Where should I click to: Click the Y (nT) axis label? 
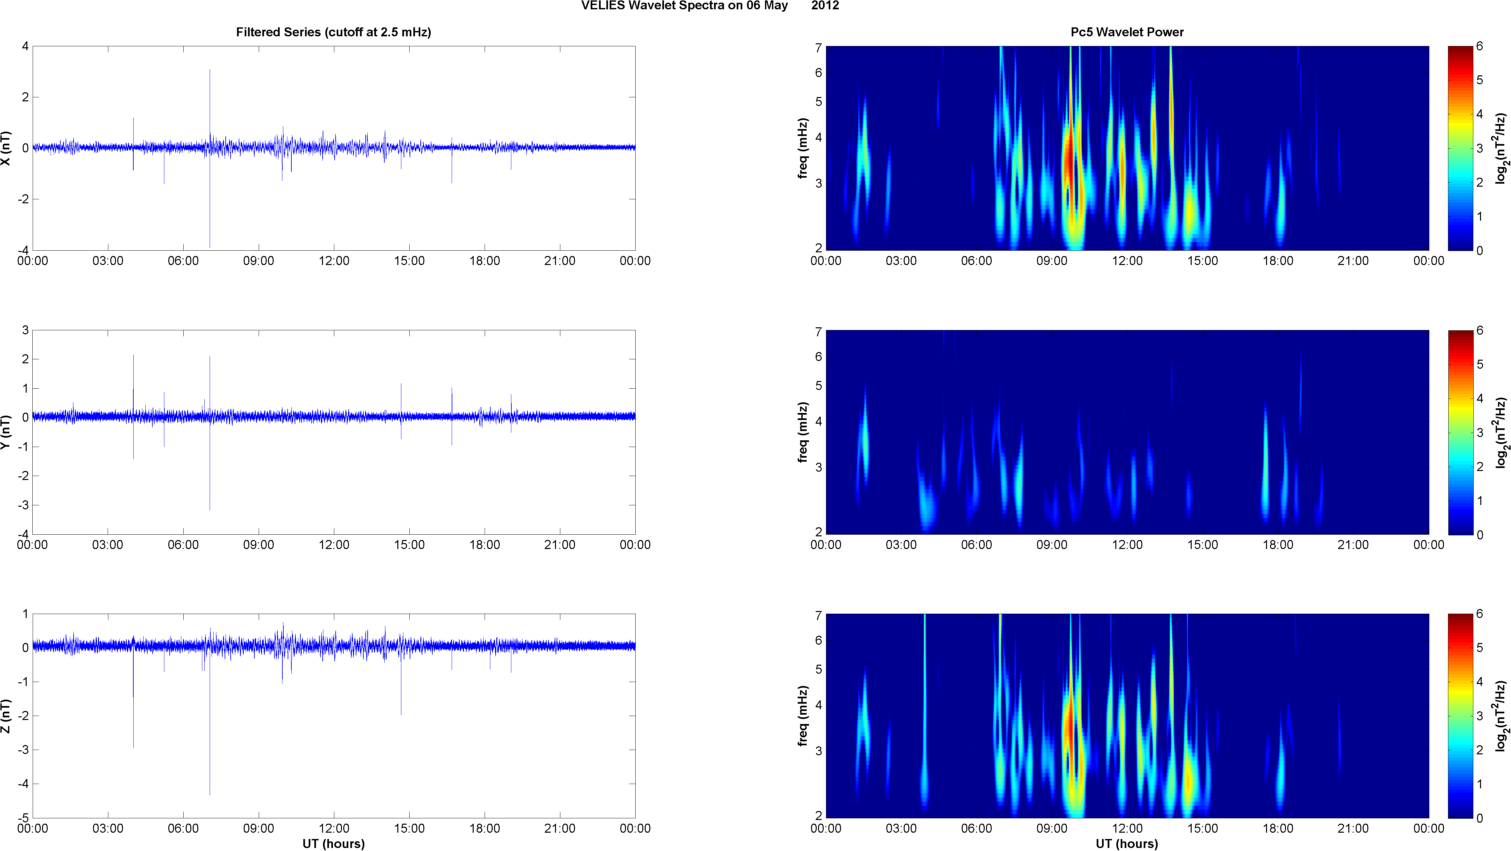8,432
